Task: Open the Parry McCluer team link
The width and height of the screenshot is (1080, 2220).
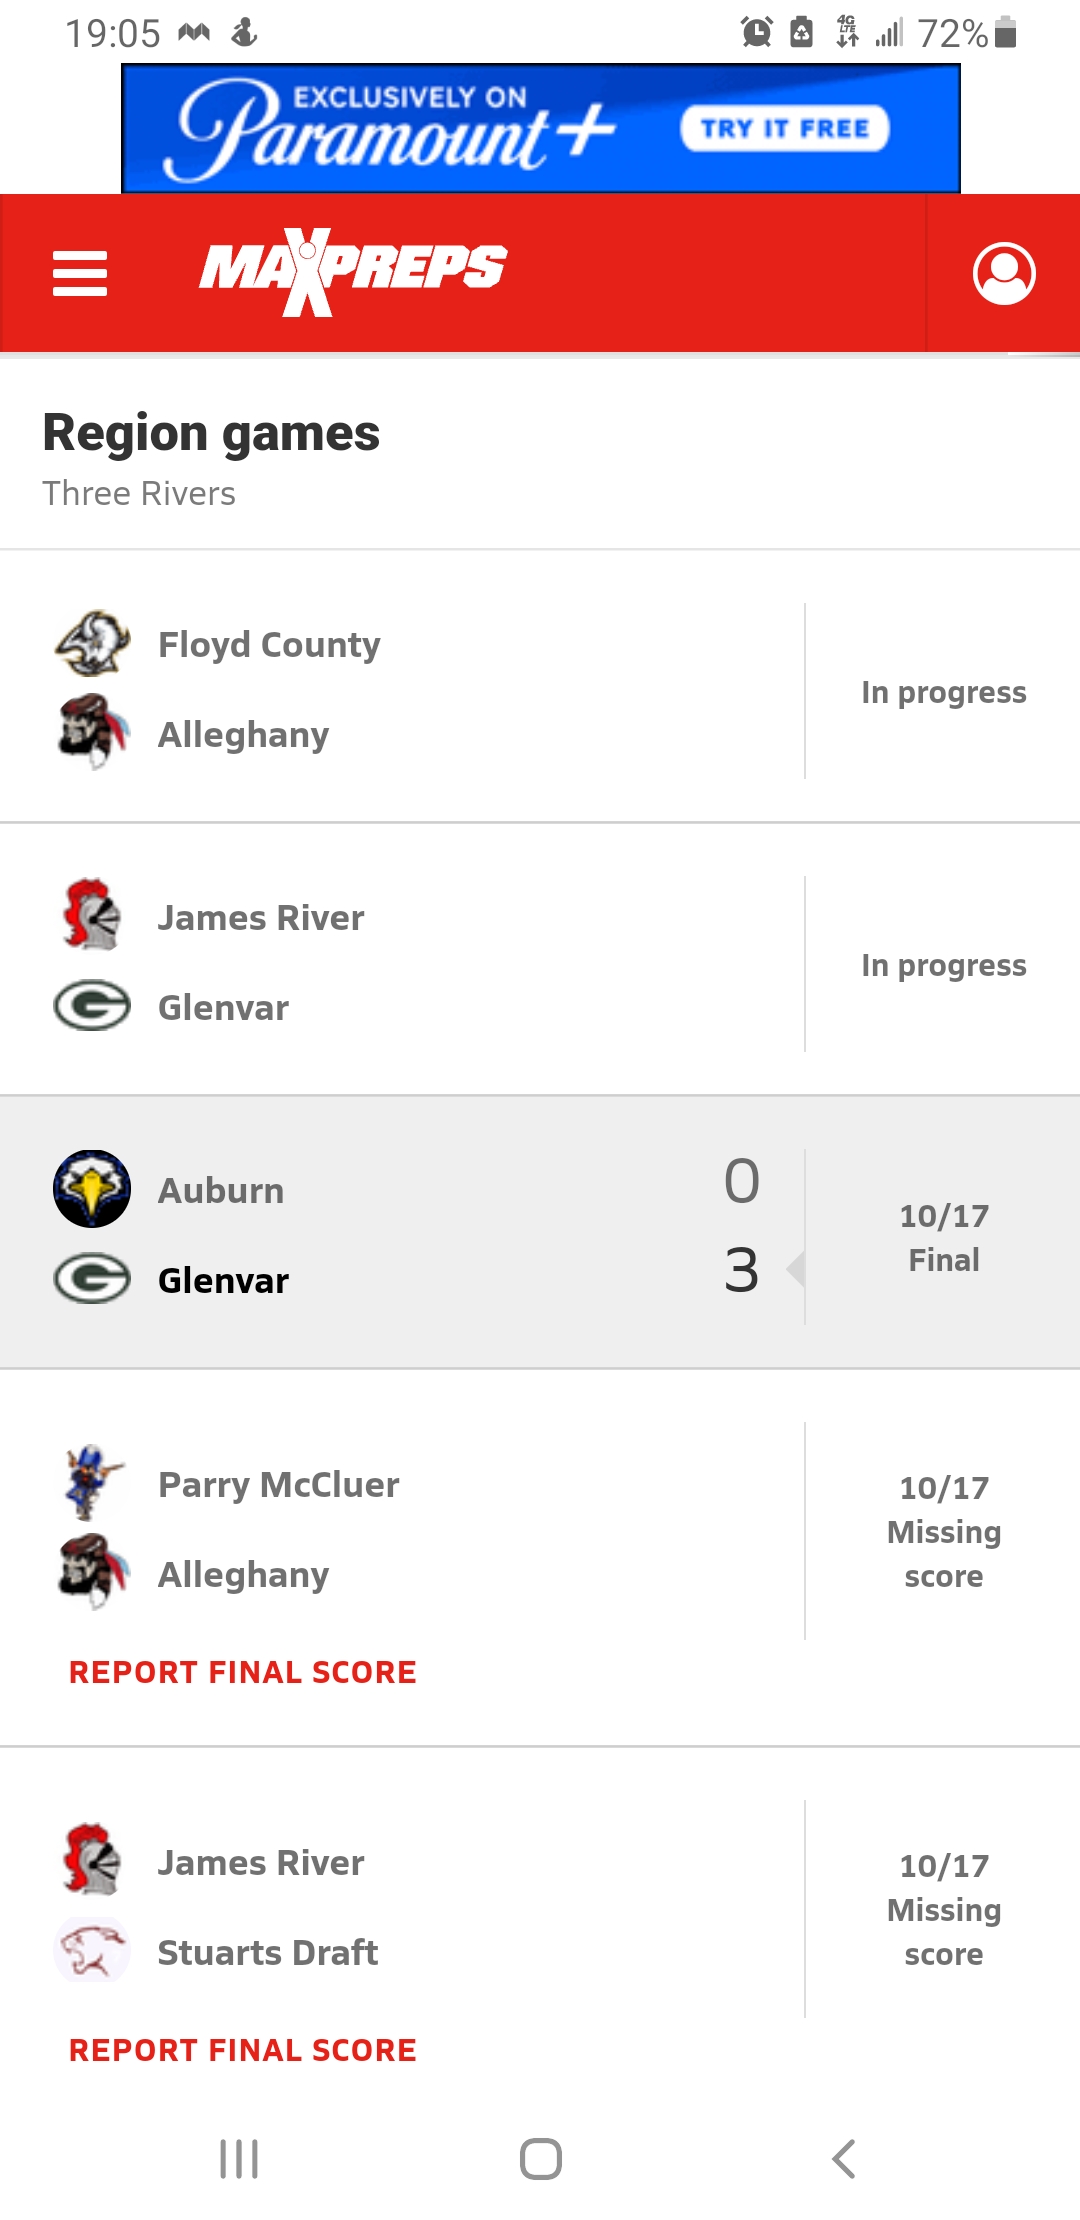Action: 278,1485
